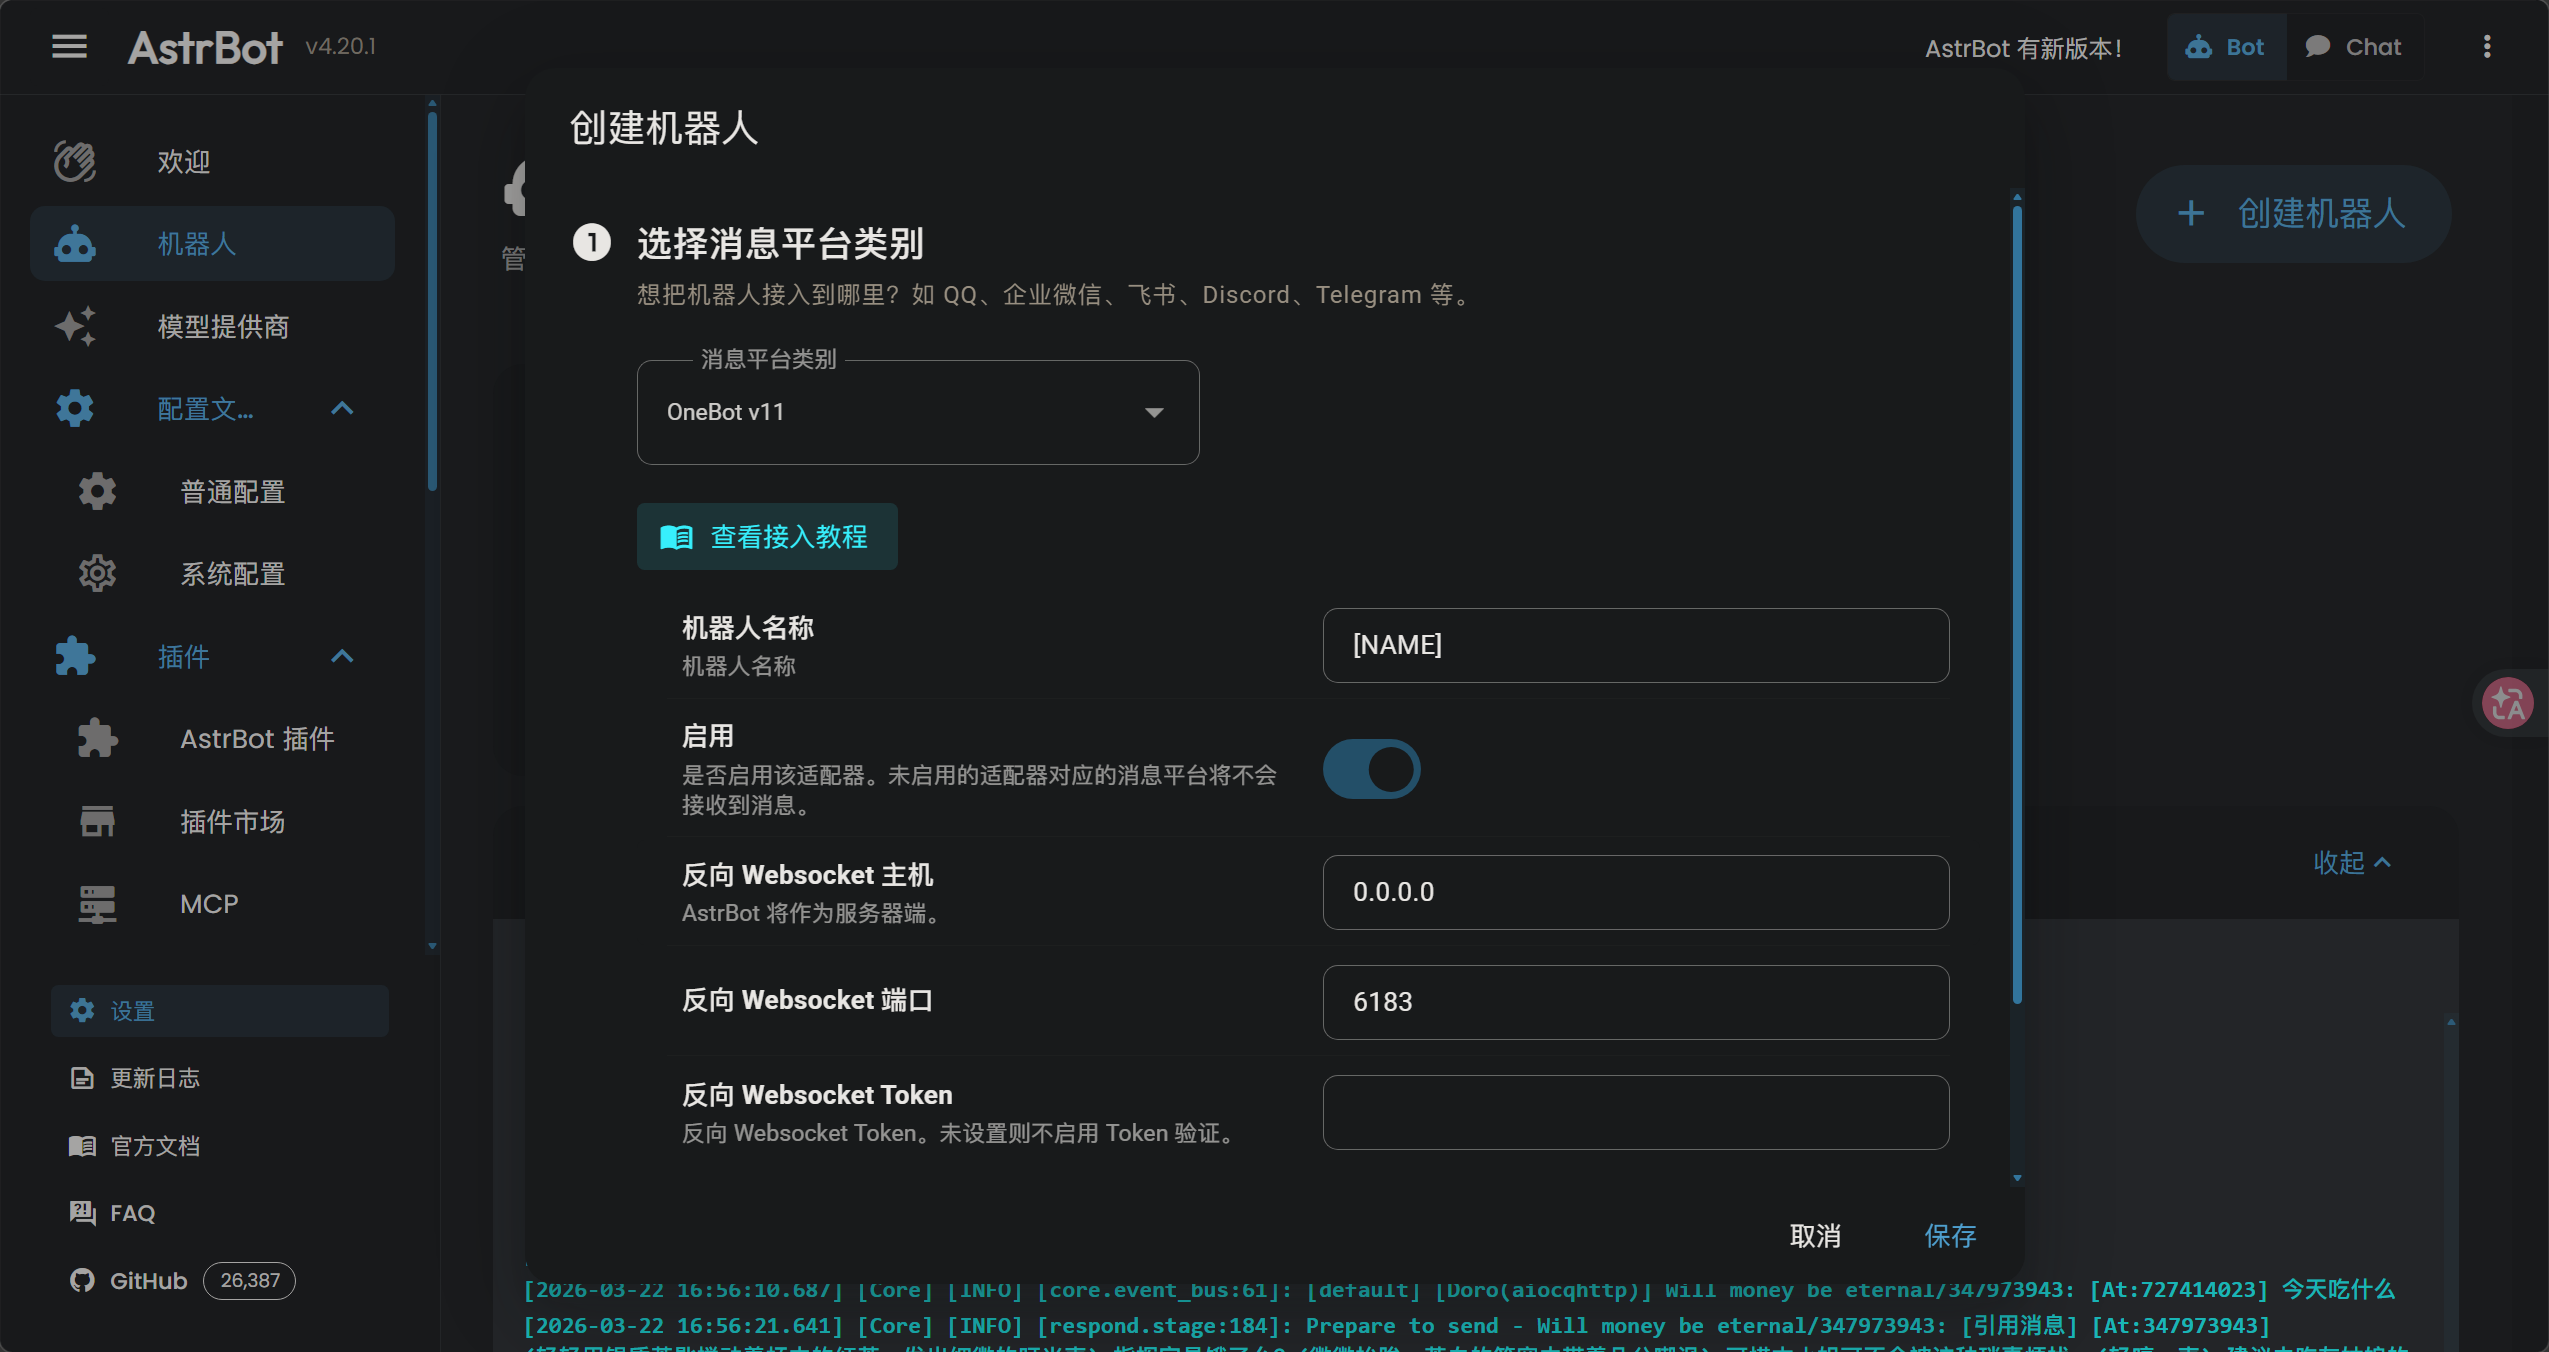Open the three-dot more options menu
Viewport: 2549px width, 1352px height.
tap(2486, 47)
